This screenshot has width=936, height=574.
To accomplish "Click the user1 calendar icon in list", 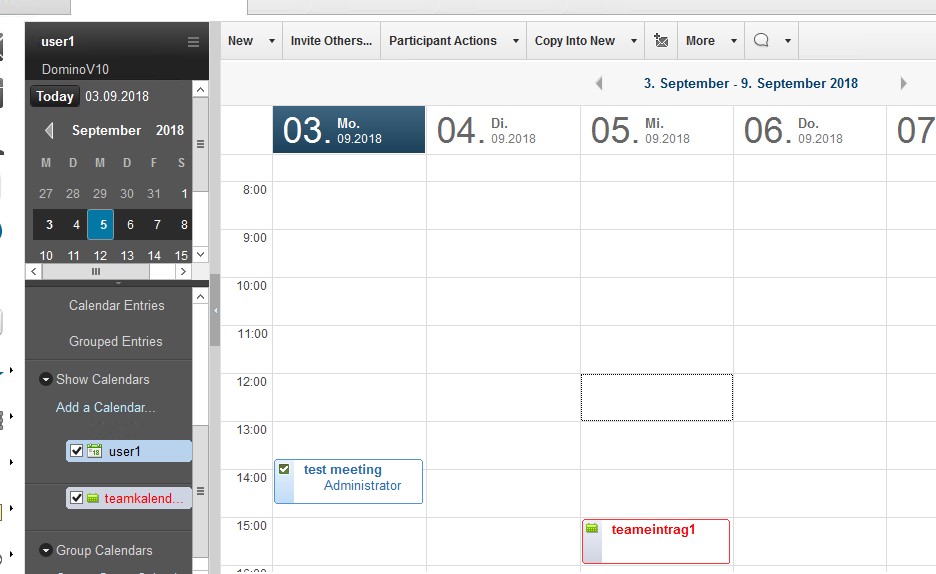I will point(95,451).
